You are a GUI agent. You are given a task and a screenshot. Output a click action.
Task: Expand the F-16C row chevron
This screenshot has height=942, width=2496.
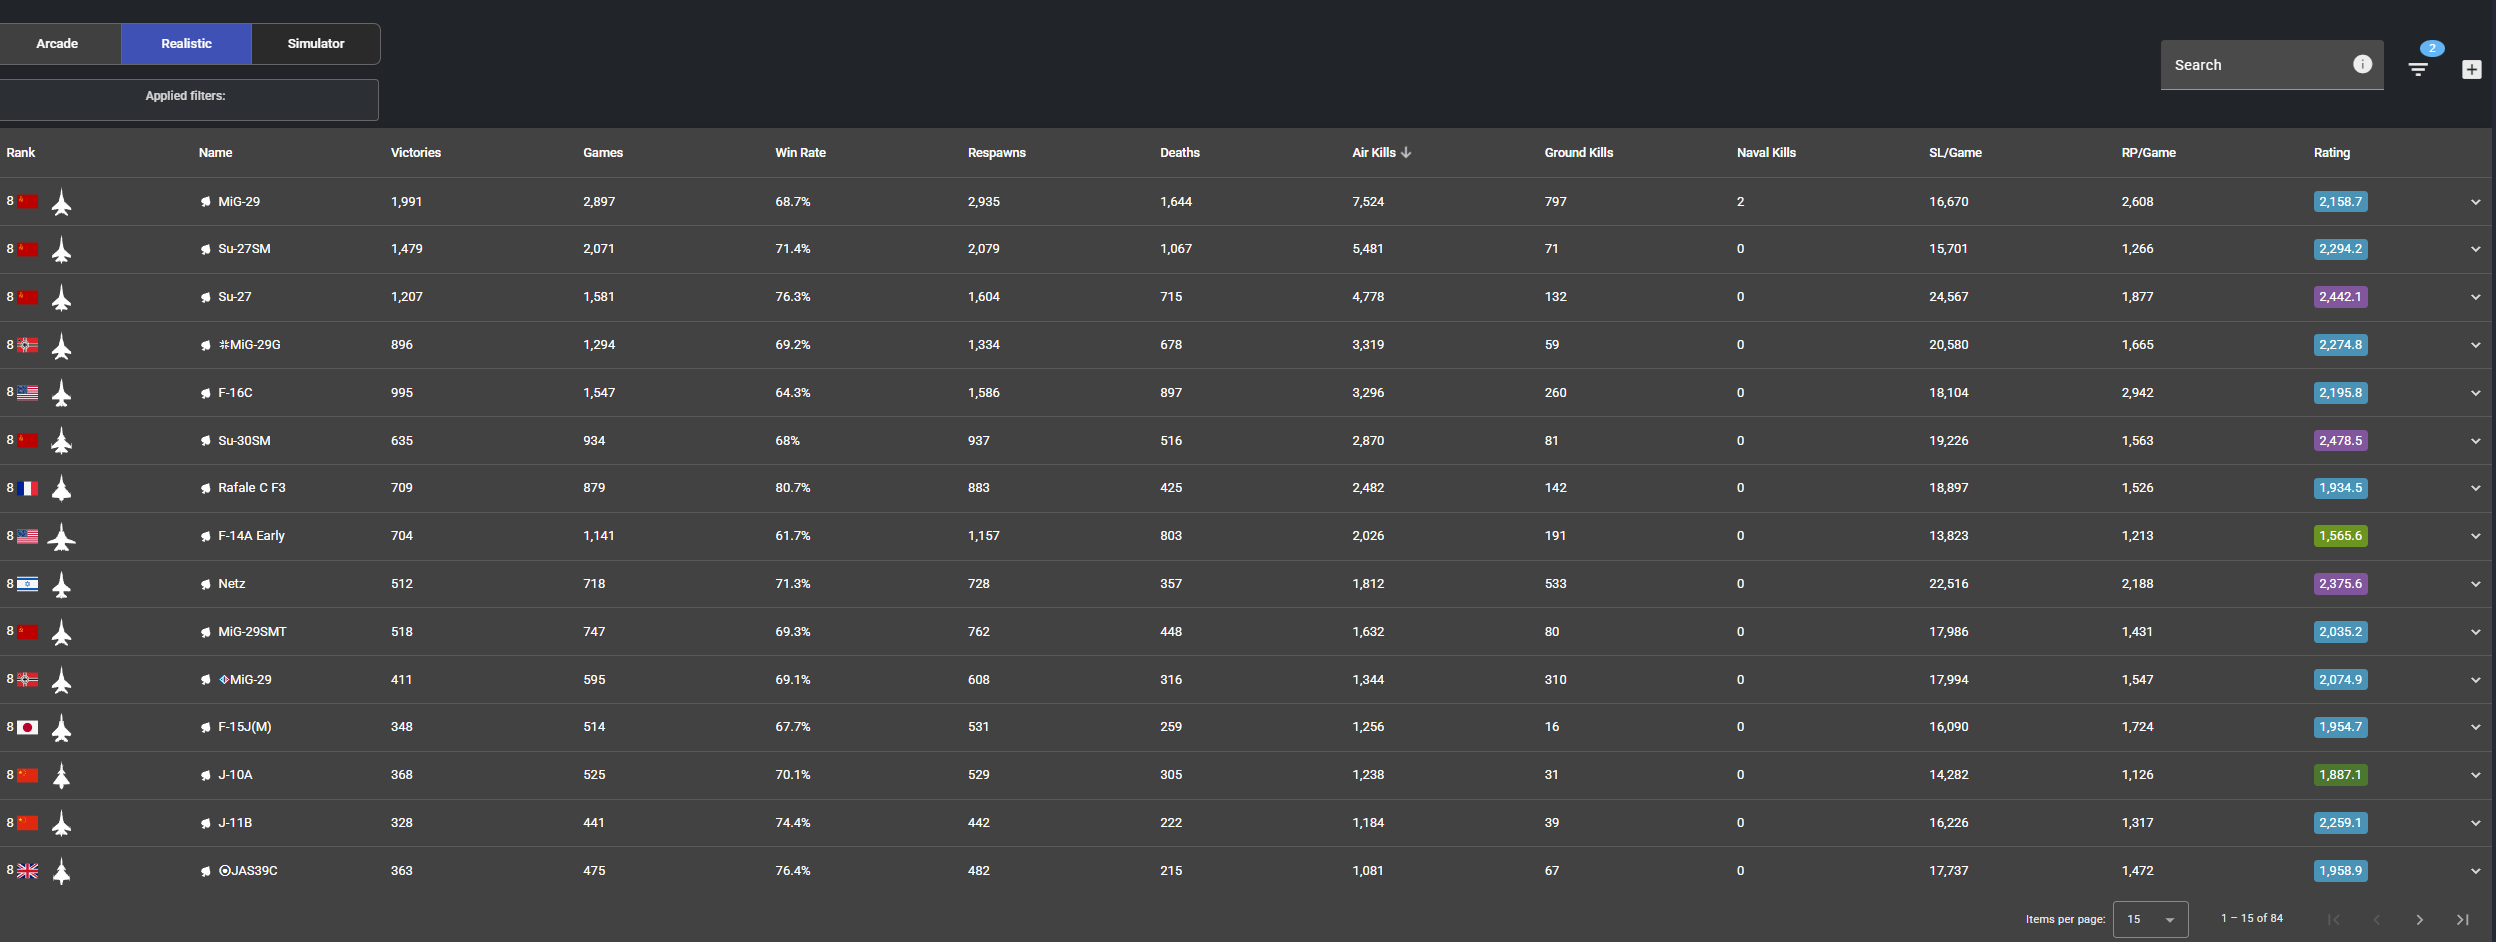tap(2475, 393)
